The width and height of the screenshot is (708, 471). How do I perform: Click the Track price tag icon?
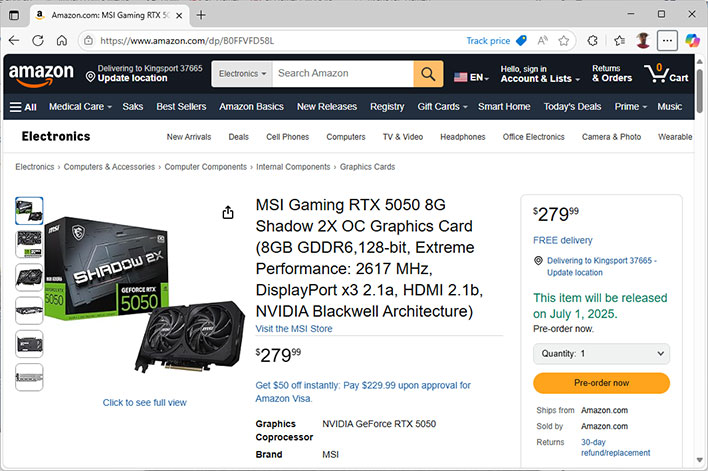[521, 41]
